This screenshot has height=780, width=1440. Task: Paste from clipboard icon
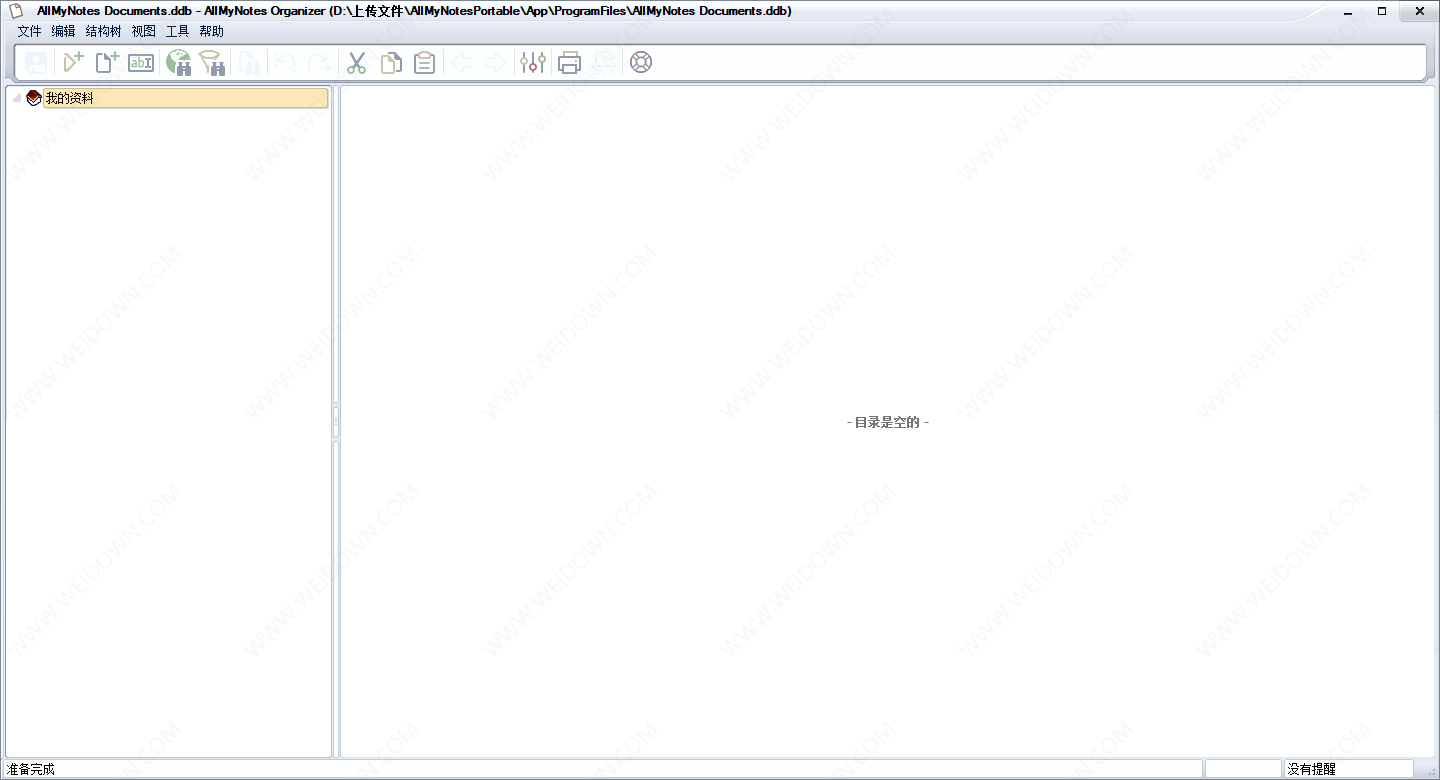point(425,63)
